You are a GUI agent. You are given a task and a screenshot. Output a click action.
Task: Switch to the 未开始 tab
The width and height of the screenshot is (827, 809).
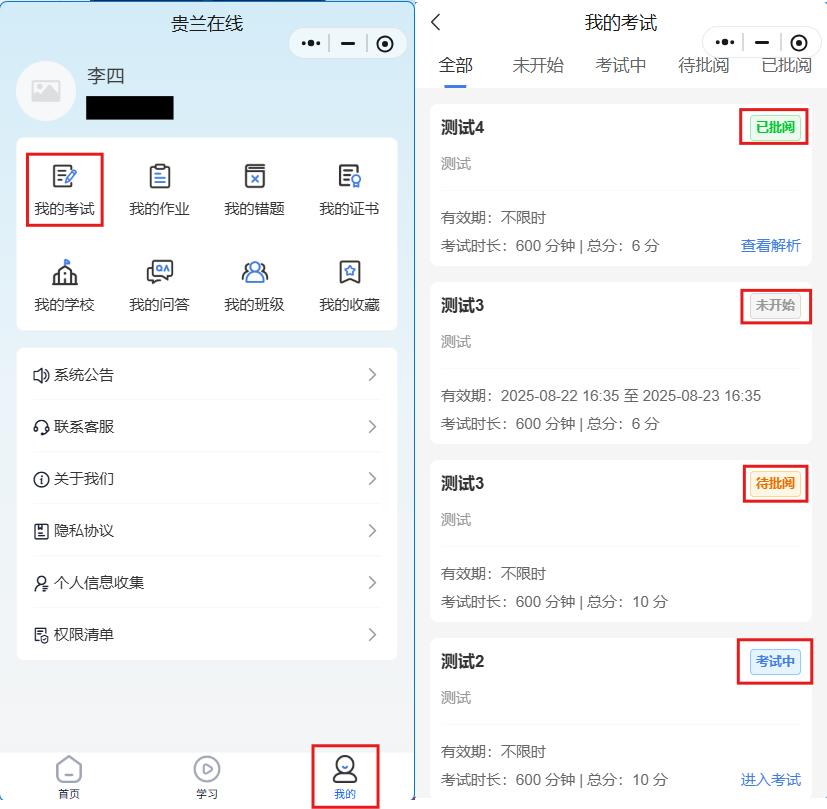click(x=538, y=65)
